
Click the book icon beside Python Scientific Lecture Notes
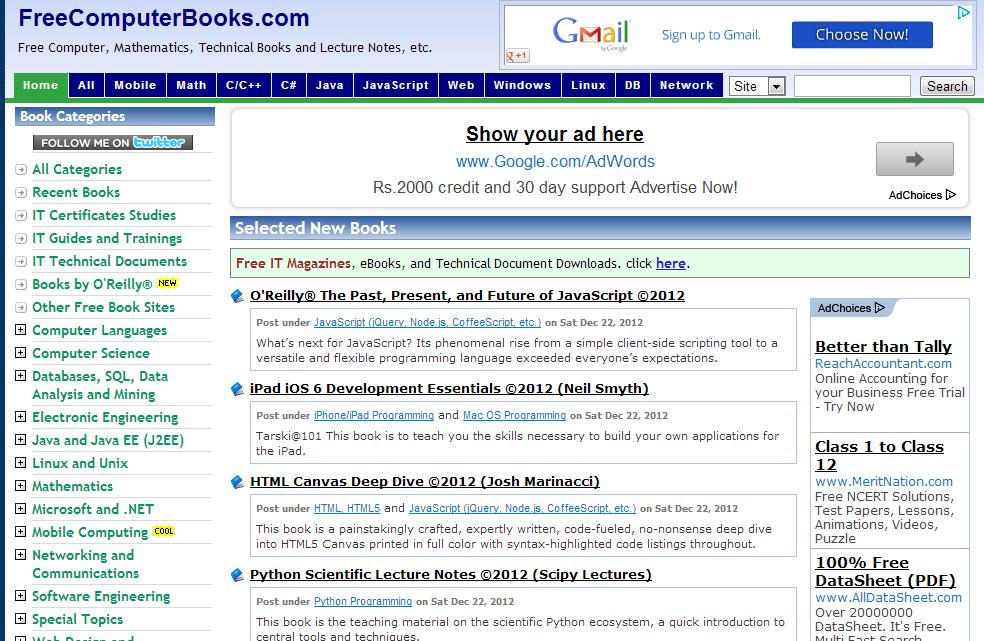pyautogui.click(x=237, y=574)
